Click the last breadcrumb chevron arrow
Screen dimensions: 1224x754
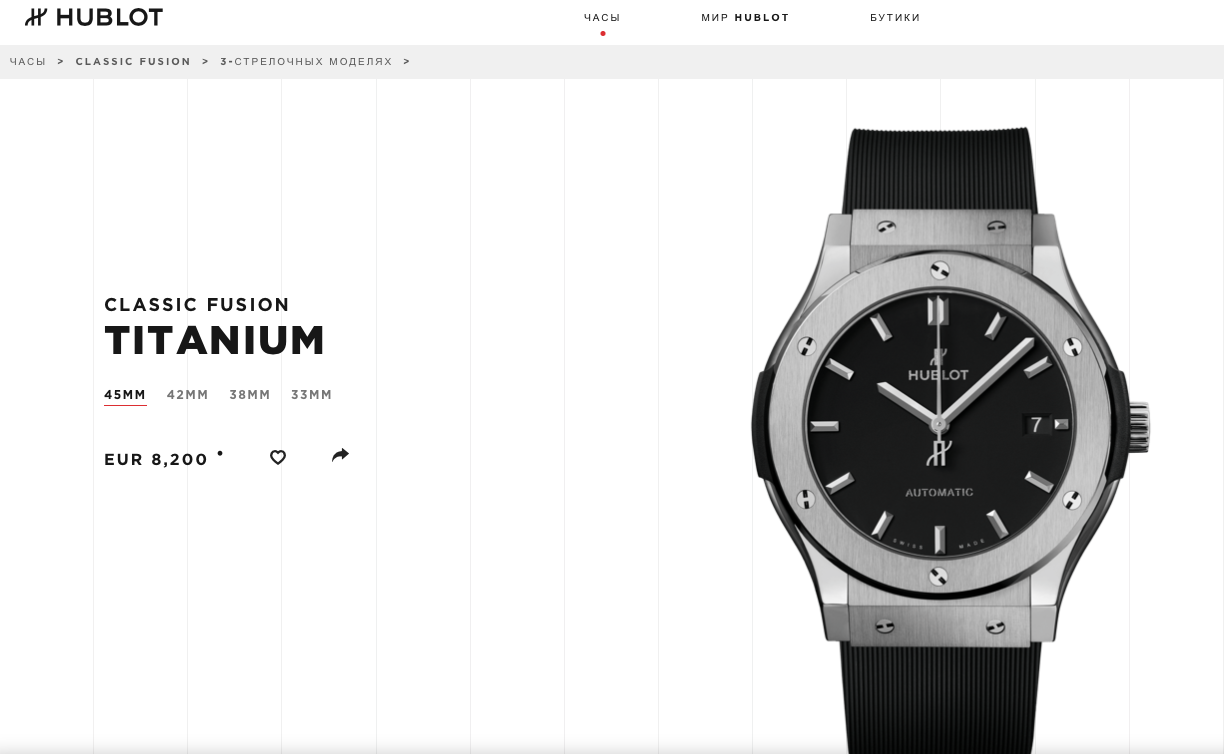(x=407, y=62)
